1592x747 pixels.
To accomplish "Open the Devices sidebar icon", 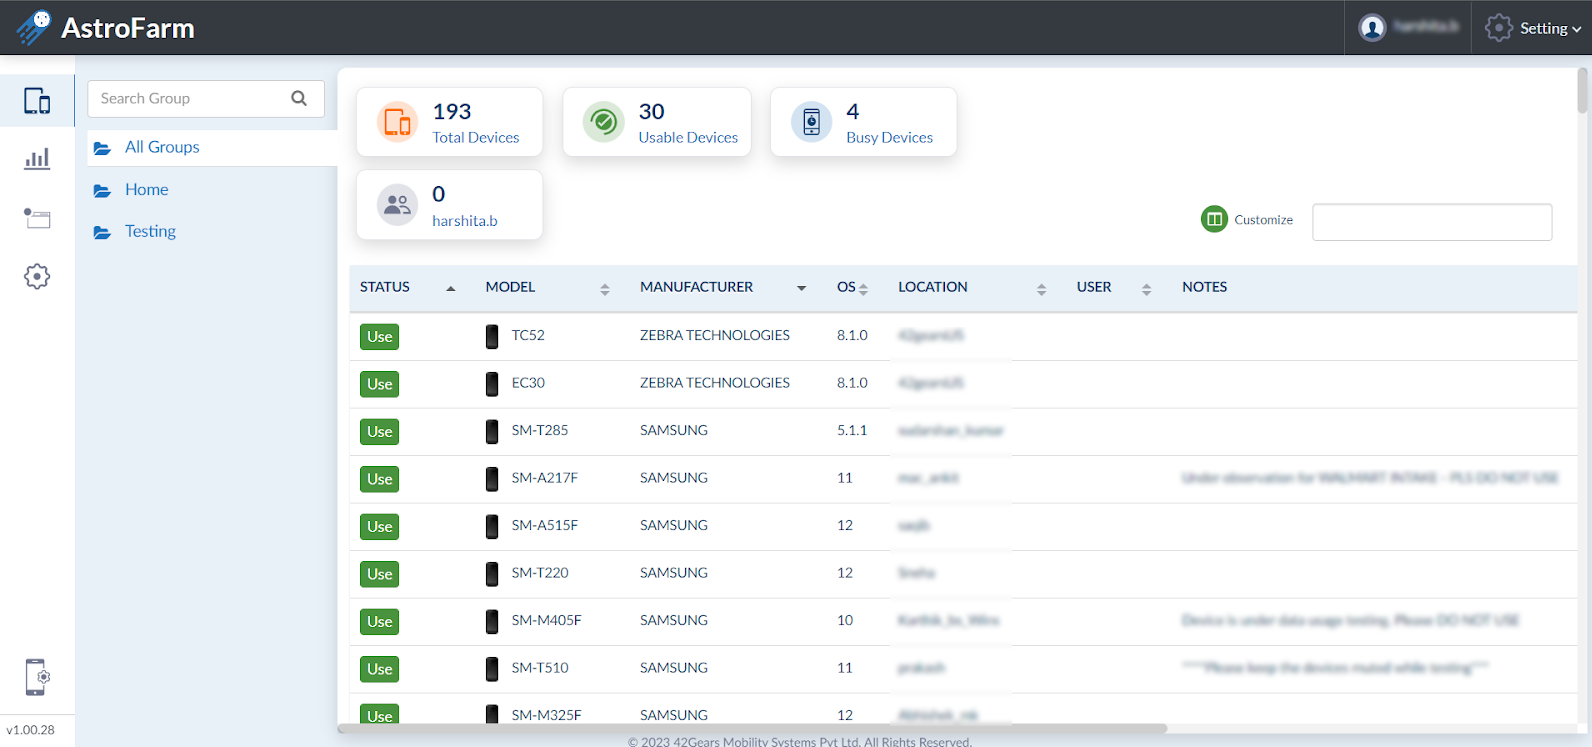I will pos(37,101).
